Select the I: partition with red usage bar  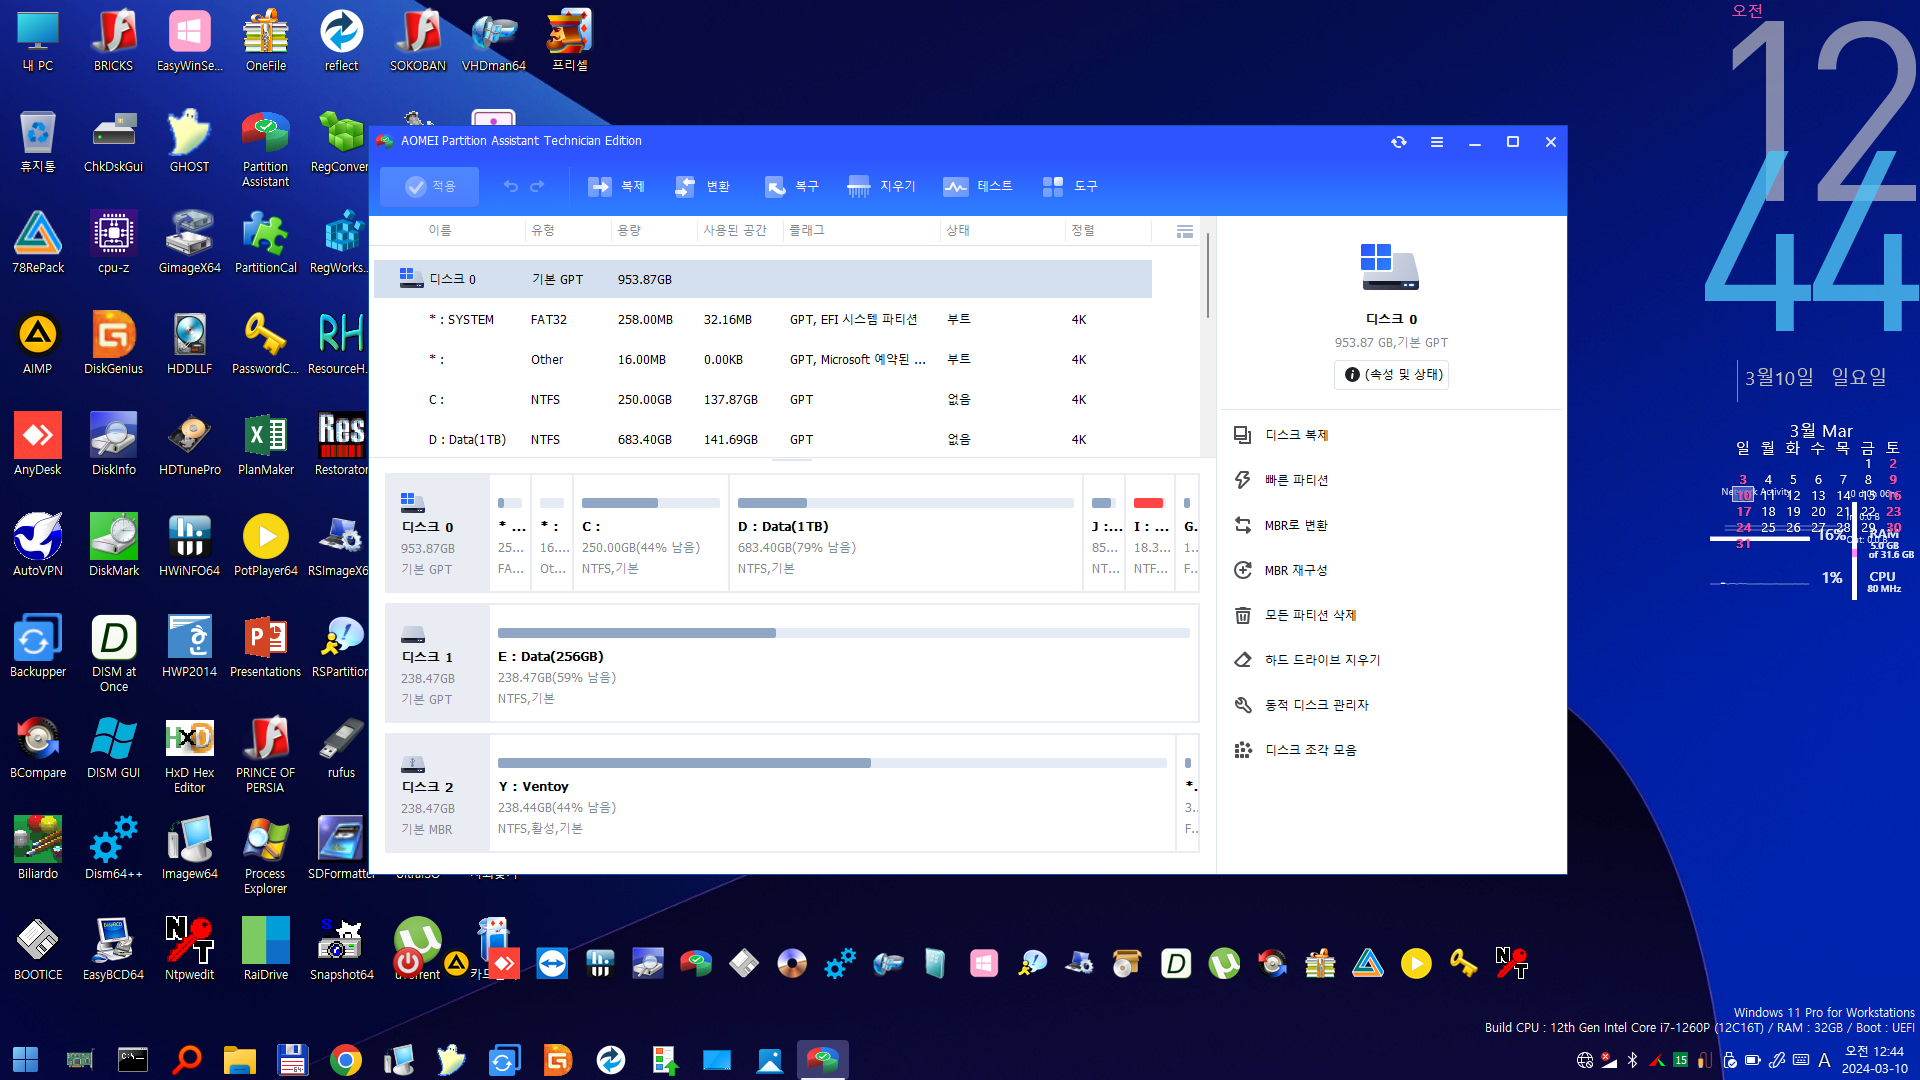click(1150, 534)
